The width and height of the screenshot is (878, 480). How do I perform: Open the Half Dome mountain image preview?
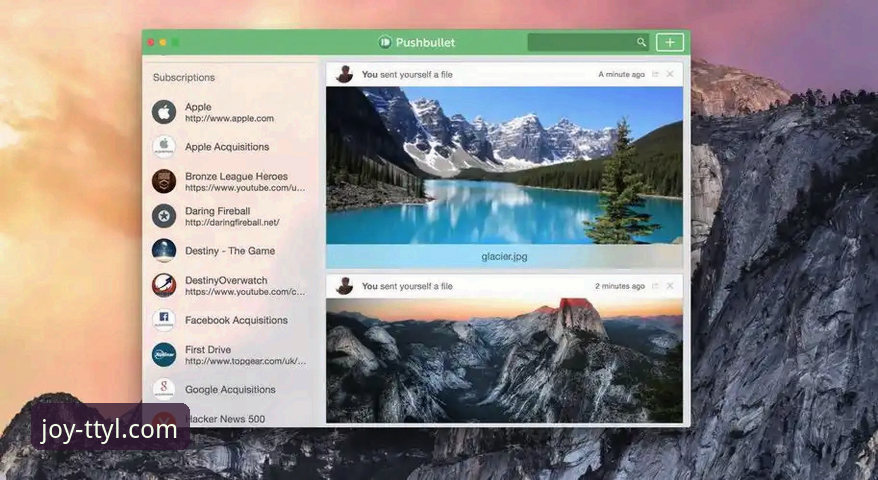(504, 360)
